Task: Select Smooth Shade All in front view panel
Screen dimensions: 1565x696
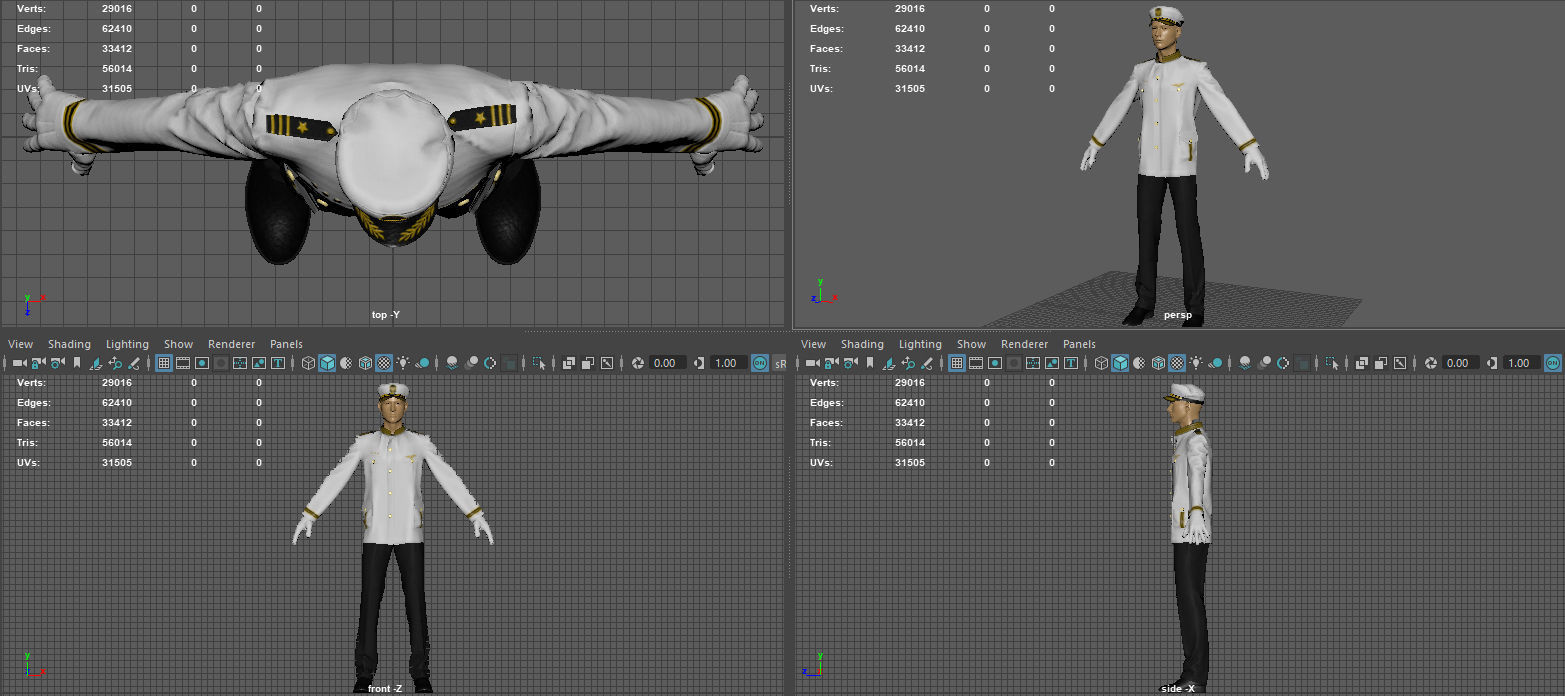Action: click(x=327, y=363)
